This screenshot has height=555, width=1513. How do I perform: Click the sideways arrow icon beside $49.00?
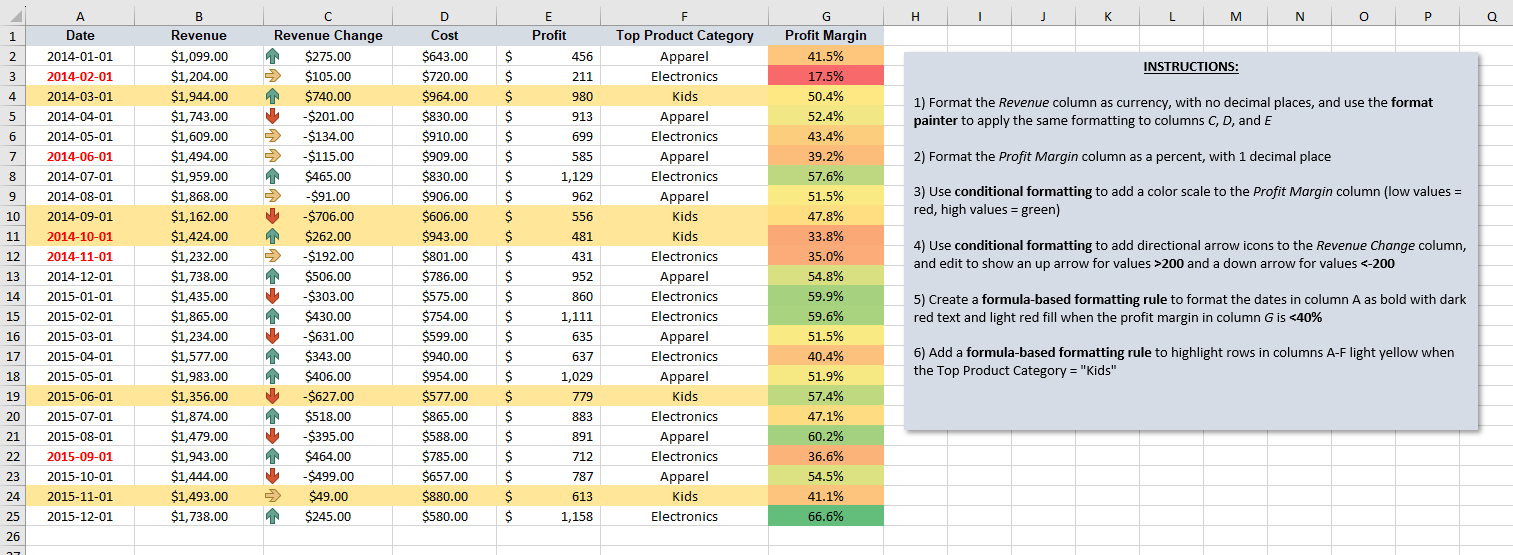[273, 497]
